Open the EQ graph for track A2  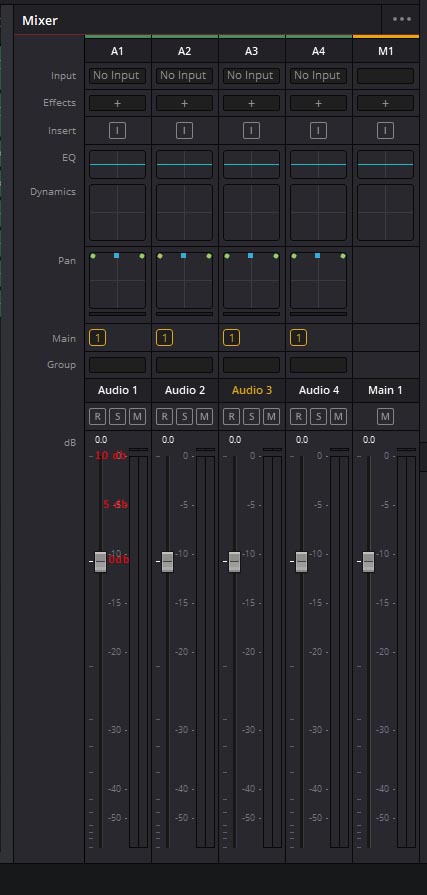click(x=184, y=164)
